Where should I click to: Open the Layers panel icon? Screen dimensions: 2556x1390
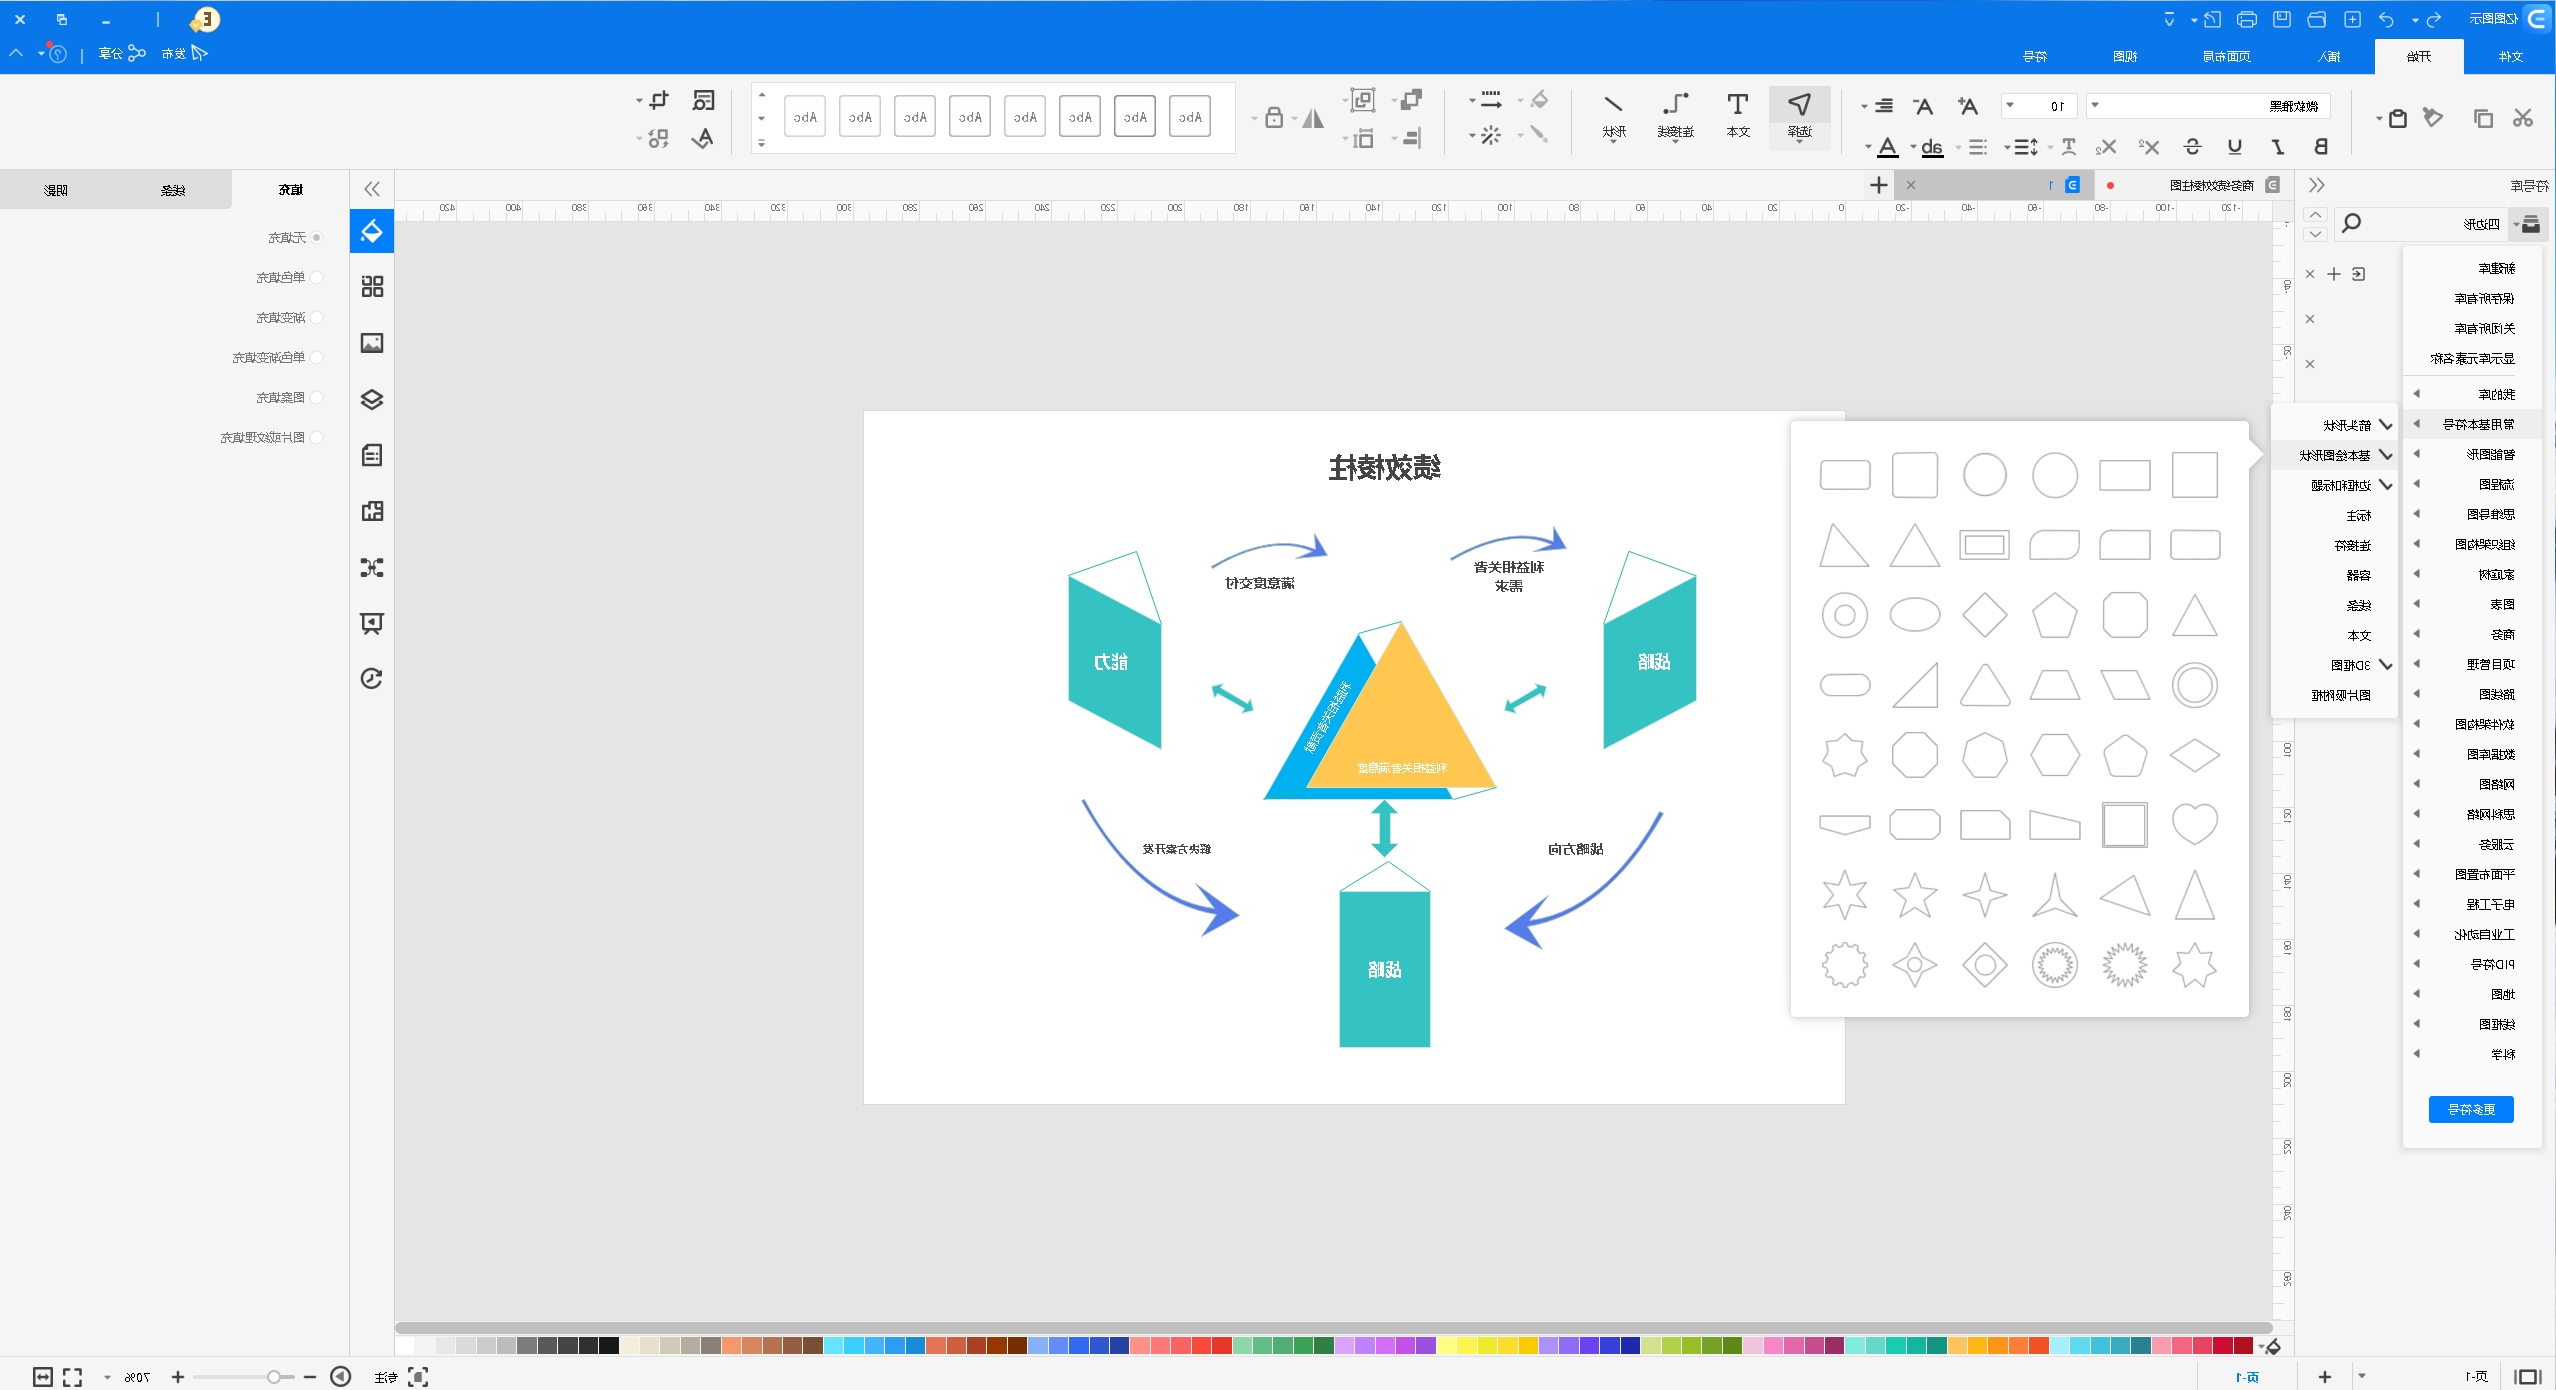coord(372,399)
